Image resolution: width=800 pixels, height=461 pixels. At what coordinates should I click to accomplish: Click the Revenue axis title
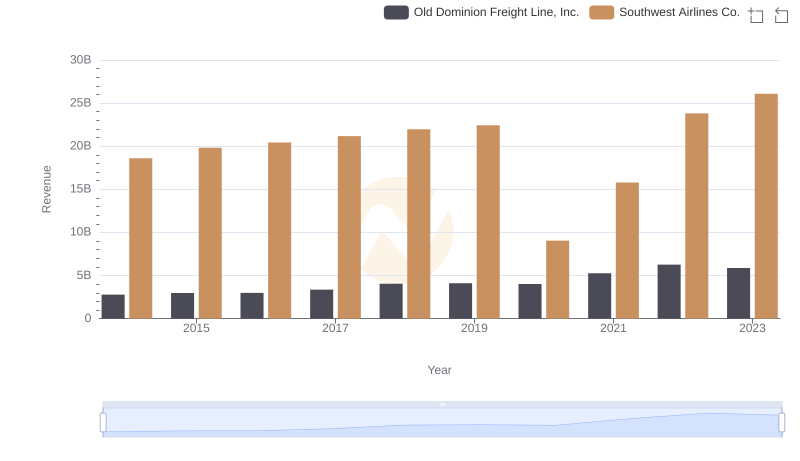[x=46, y=189]
